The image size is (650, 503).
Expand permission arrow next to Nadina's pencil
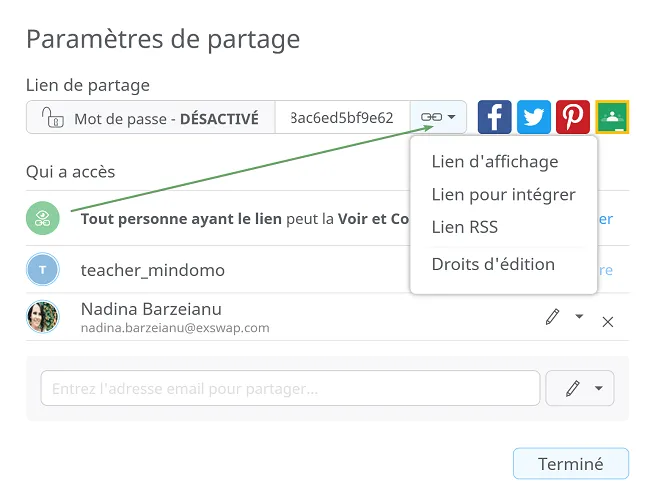tap(579, 317)
